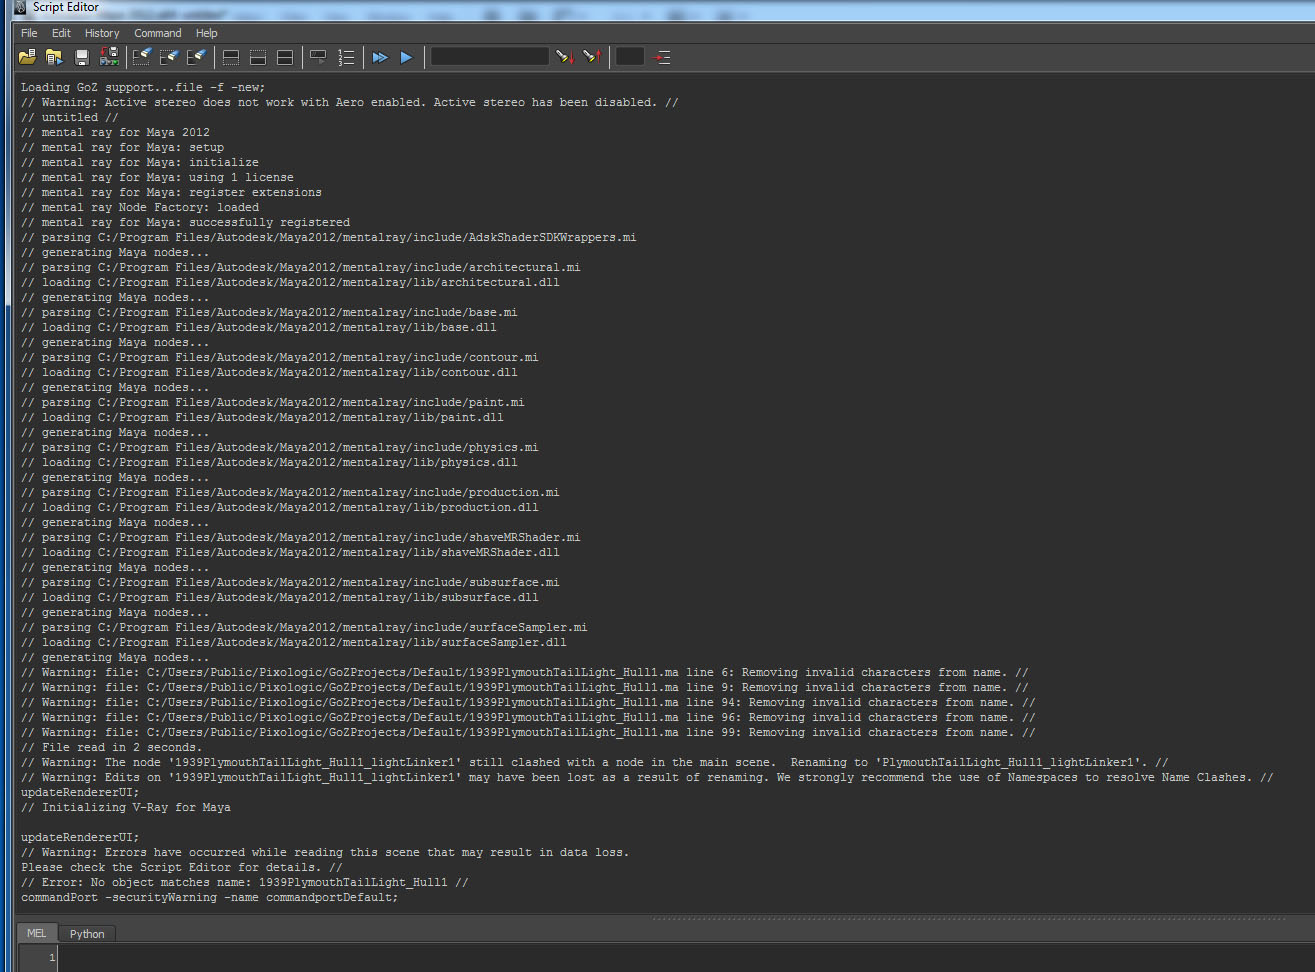Click 'still clashed with a node' warning
Screen dimensions: 1315x972
pos(594,763)
